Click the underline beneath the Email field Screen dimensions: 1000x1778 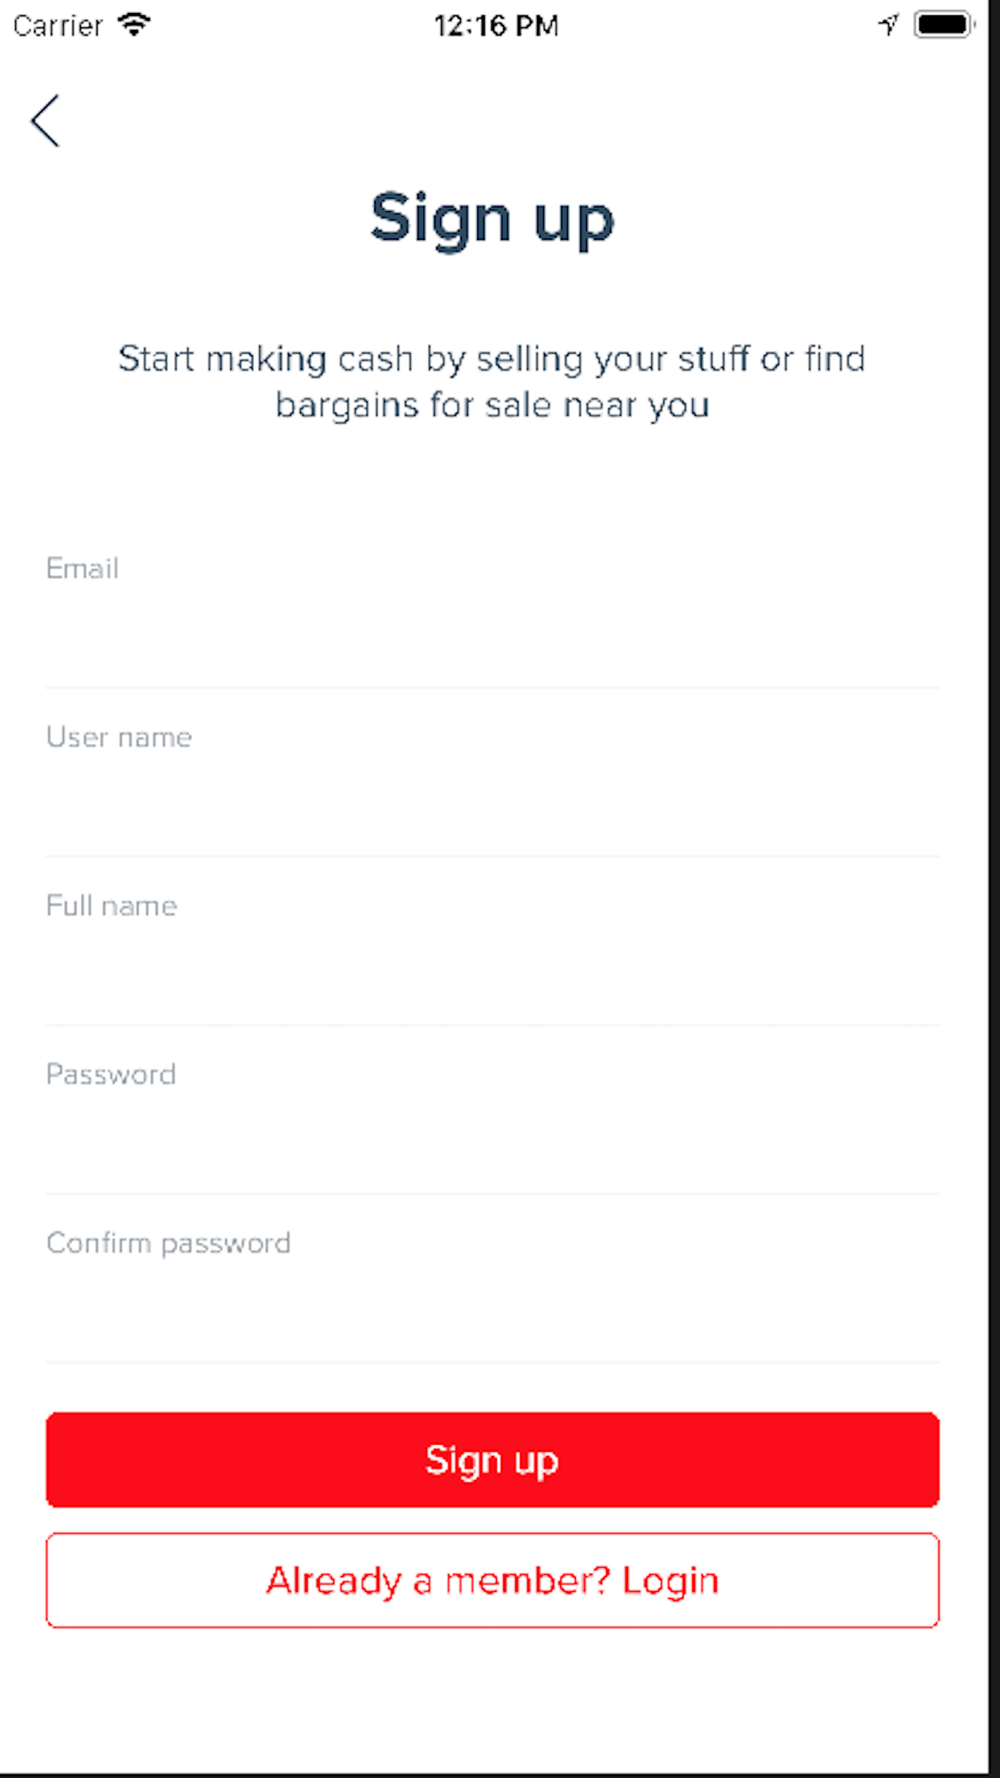pyautogui.click(x=492, y=687)
